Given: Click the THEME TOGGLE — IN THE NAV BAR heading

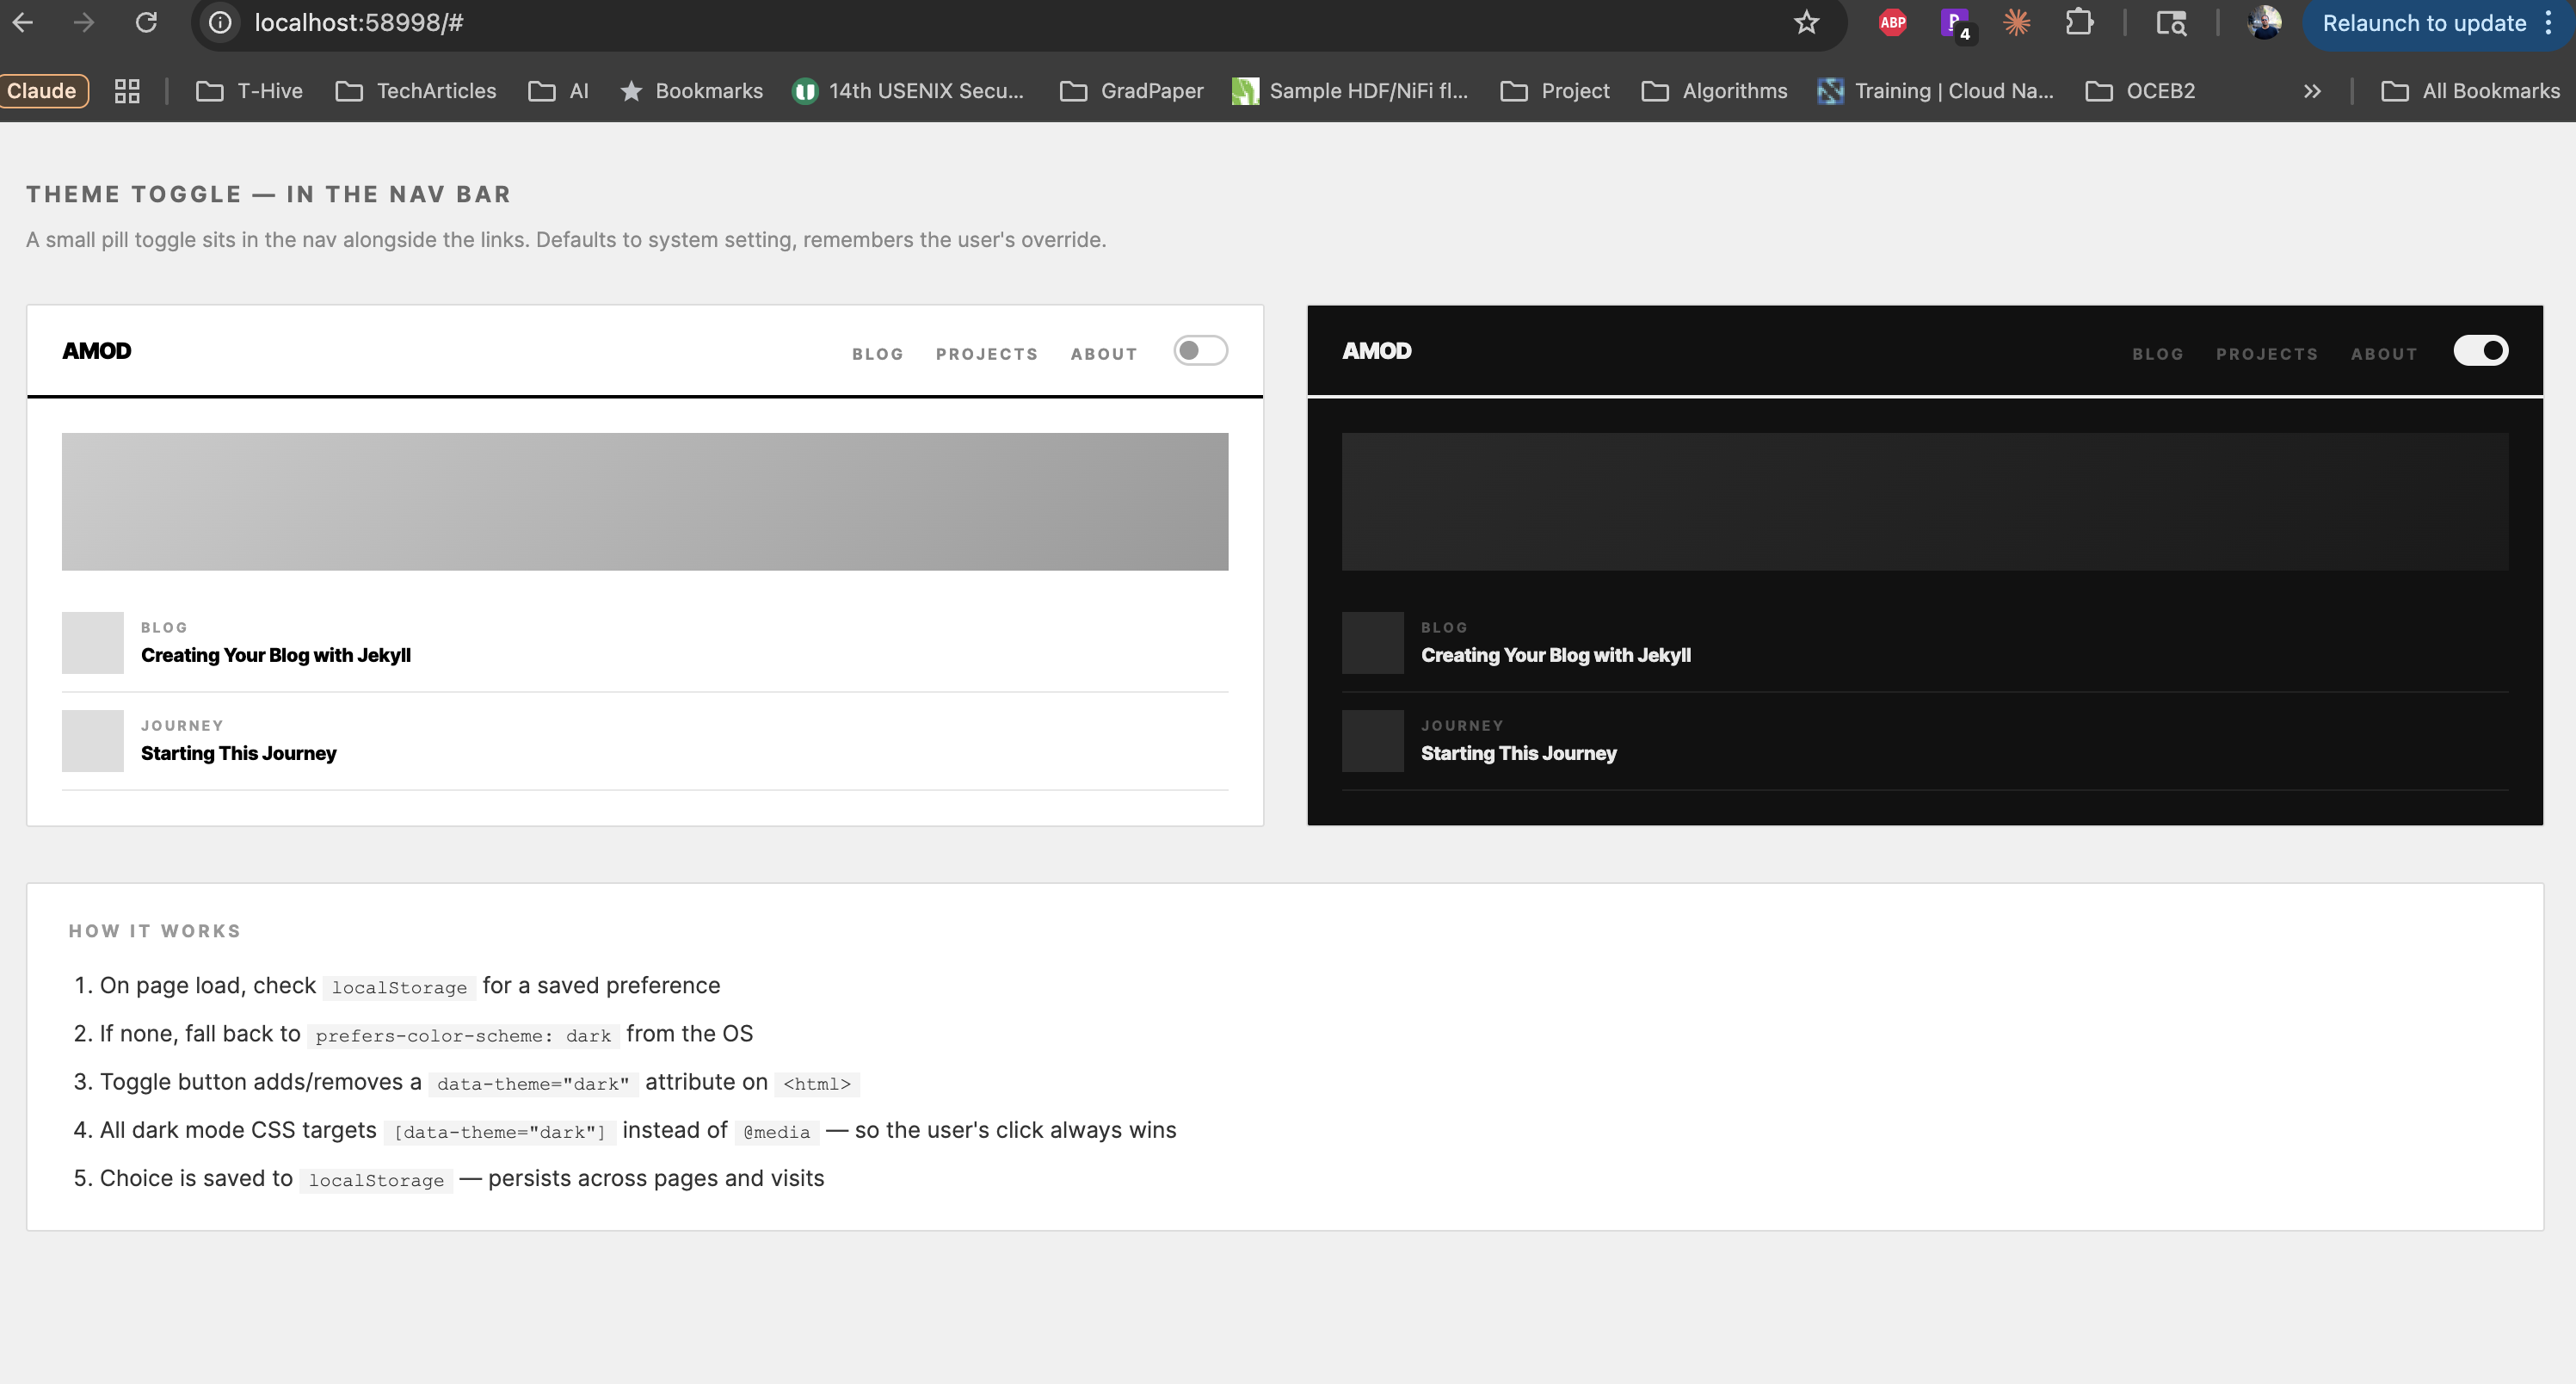Looking at the screenshot, I should (x=269, y=194).
